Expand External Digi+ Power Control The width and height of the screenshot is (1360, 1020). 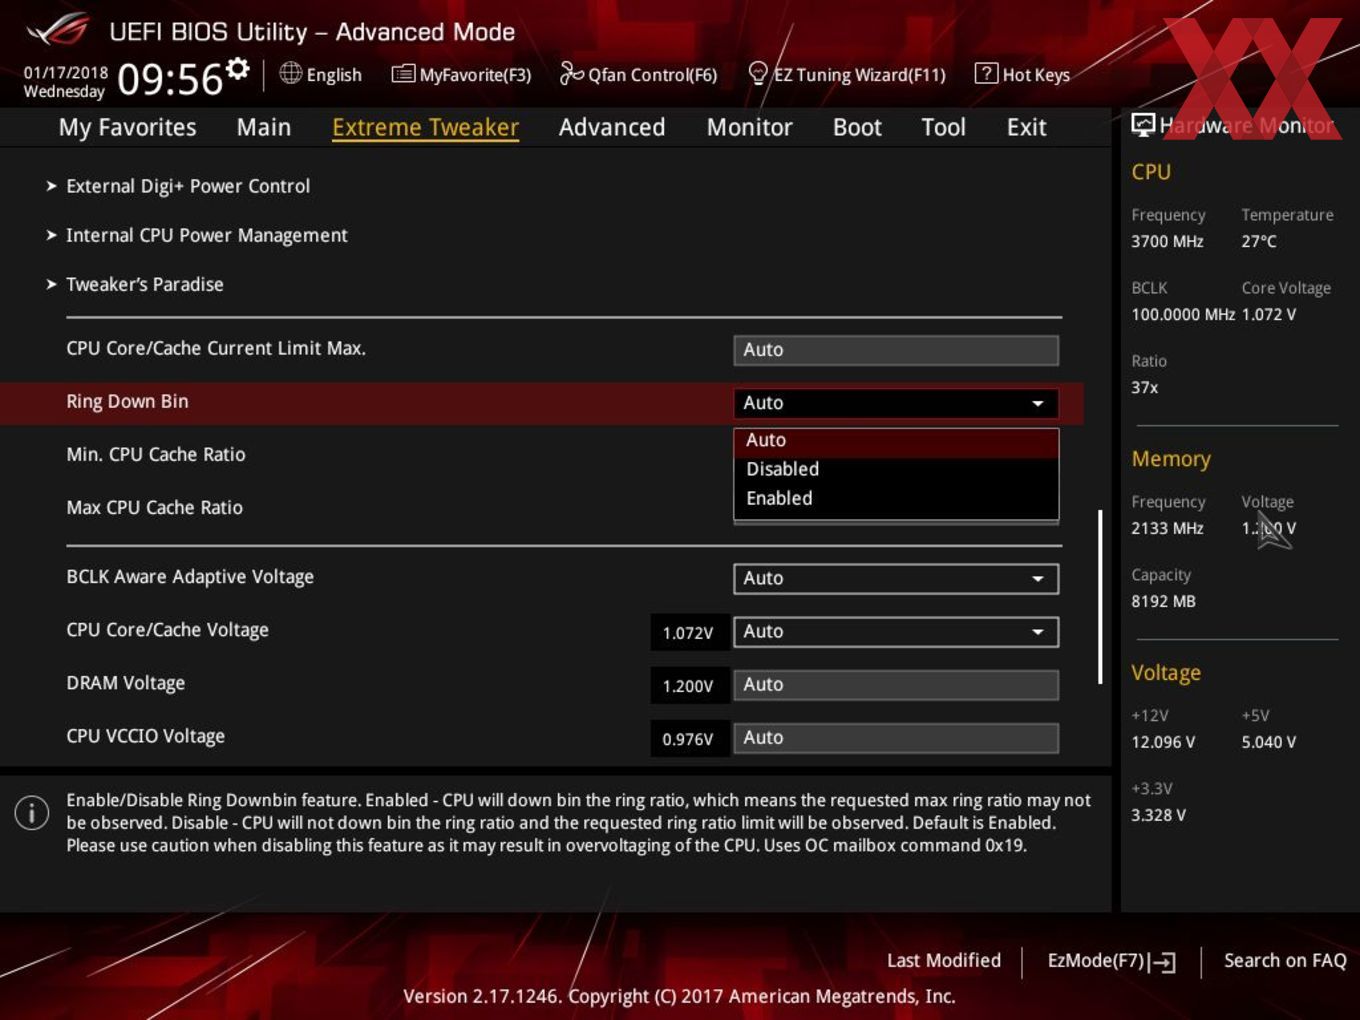(188, 186)
